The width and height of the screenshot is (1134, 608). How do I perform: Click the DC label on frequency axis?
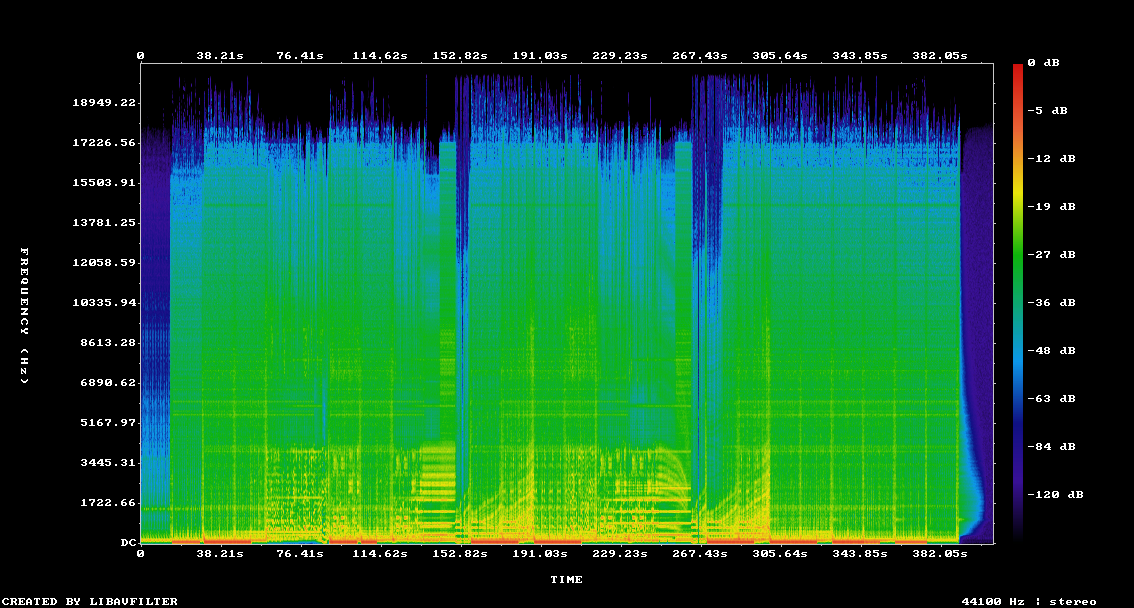128,543
